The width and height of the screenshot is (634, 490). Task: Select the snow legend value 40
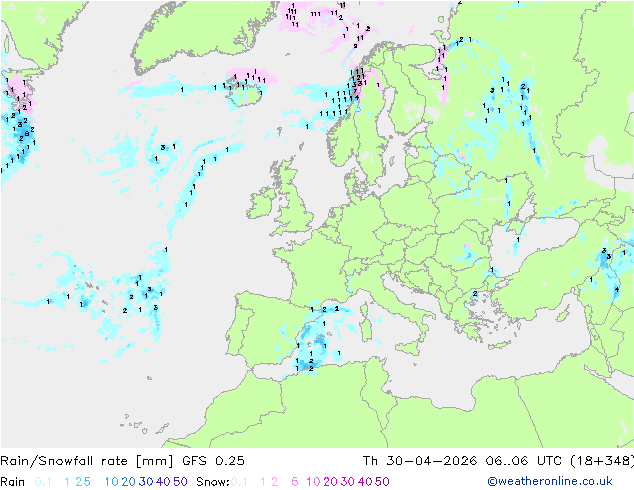(365, 482)
